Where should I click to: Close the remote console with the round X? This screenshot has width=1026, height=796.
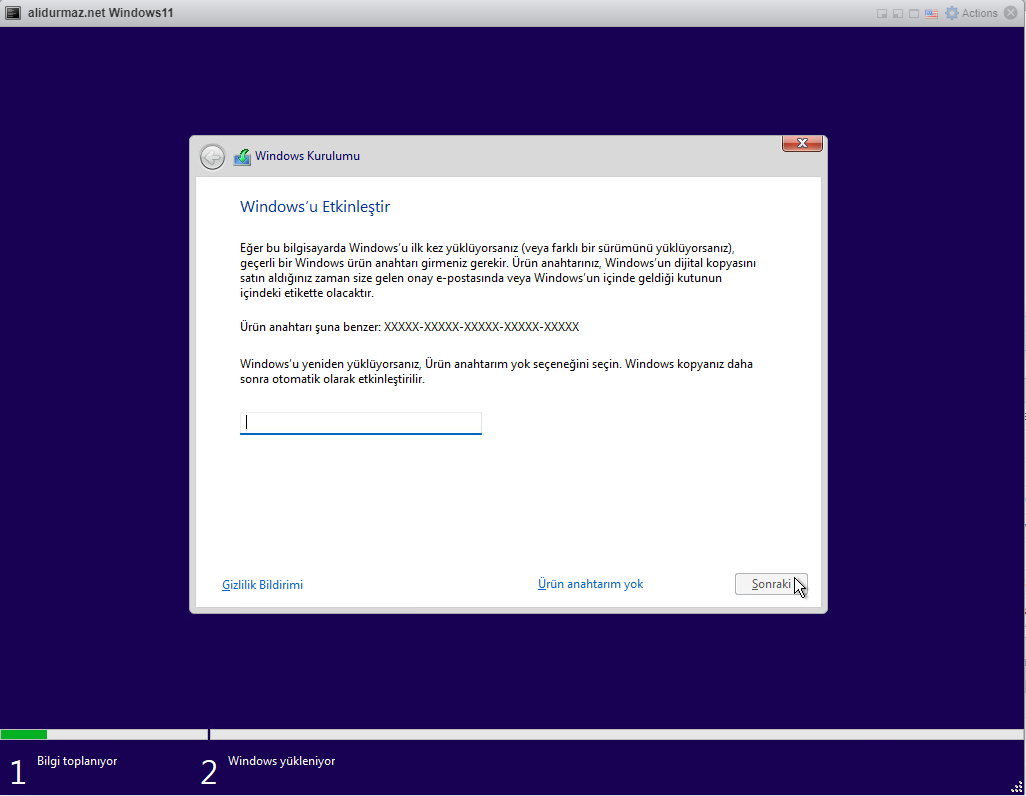1011,13
